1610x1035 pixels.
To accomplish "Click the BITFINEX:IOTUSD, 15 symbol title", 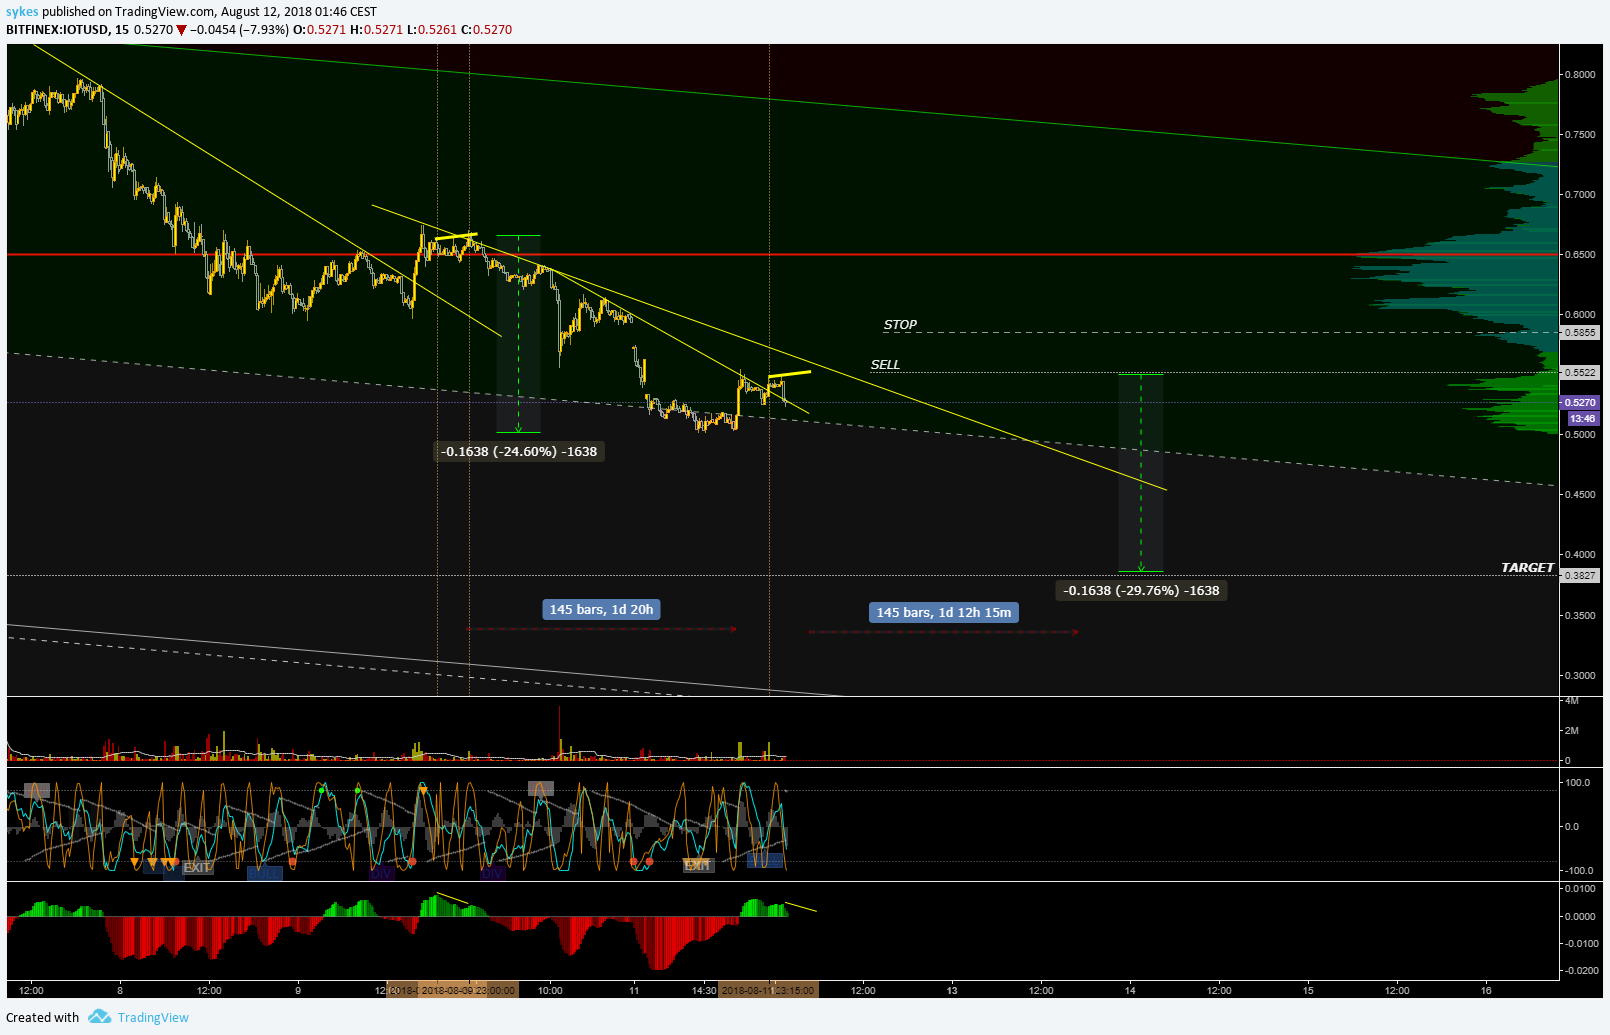I will click(67, 30).
